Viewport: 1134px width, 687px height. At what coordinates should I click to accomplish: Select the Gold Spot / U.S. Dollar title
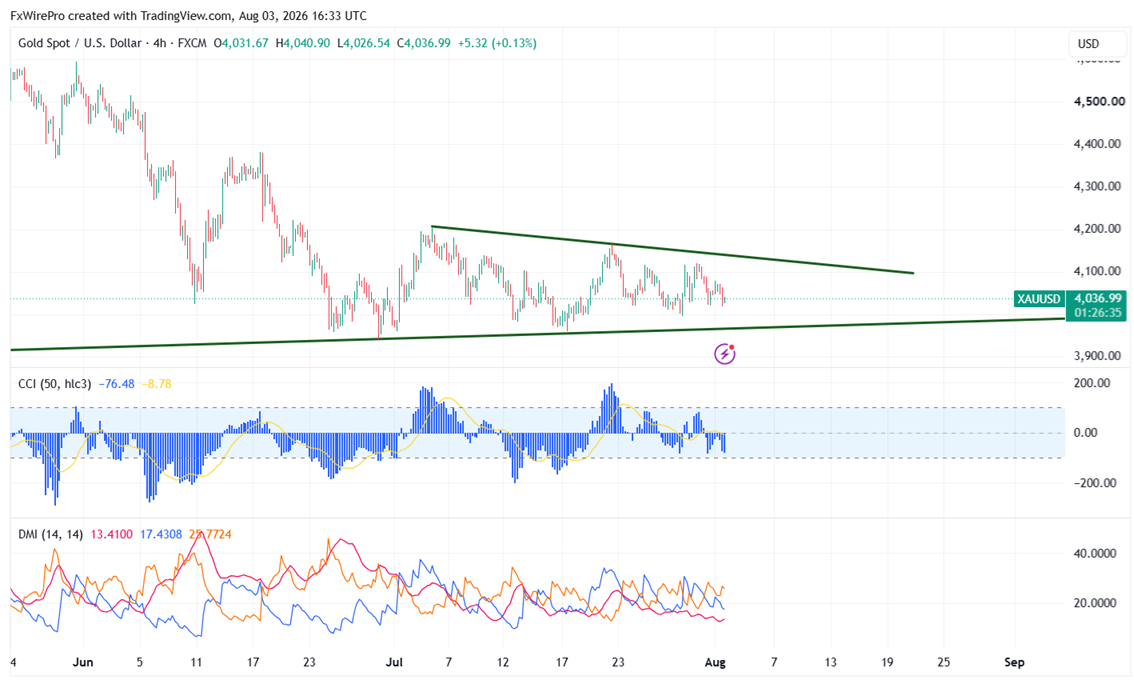click(x=80, y=43)
